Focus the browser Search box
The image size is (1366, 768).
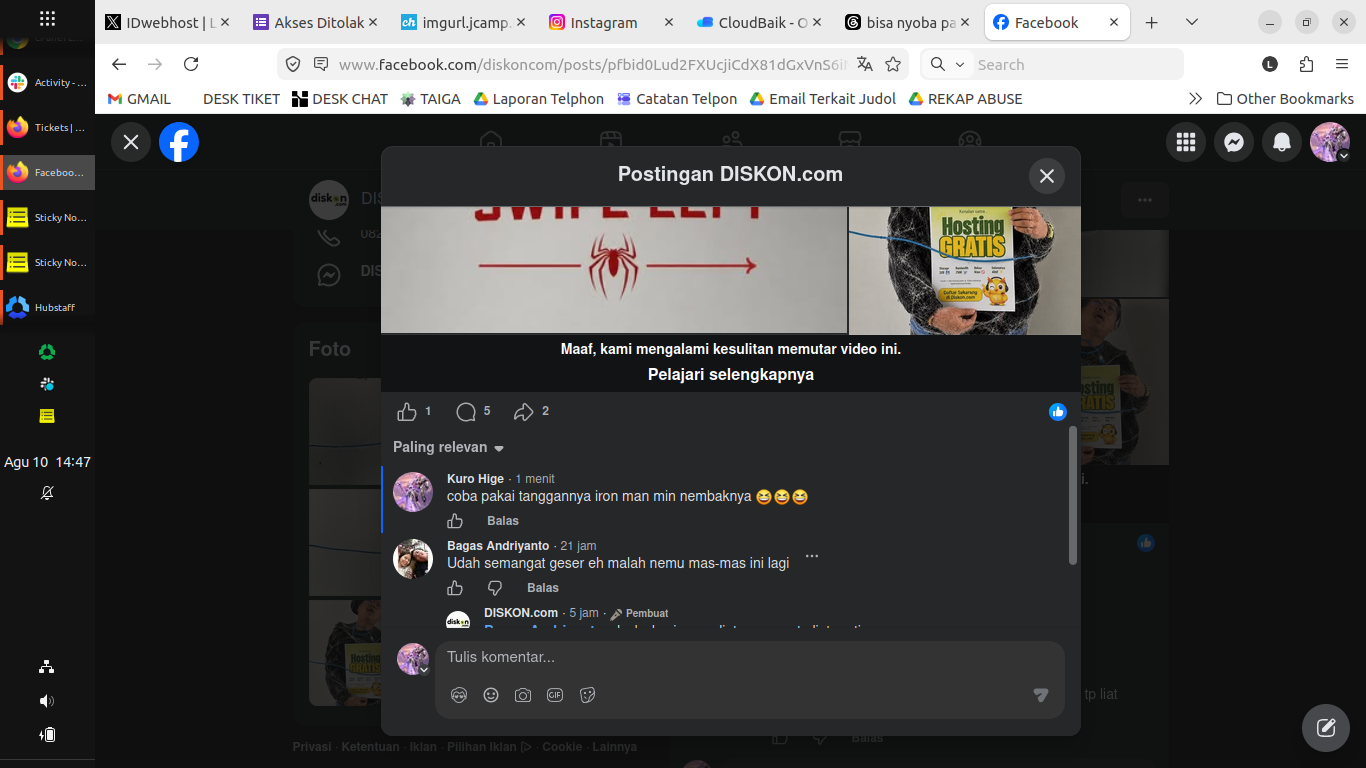point(1076,64)
